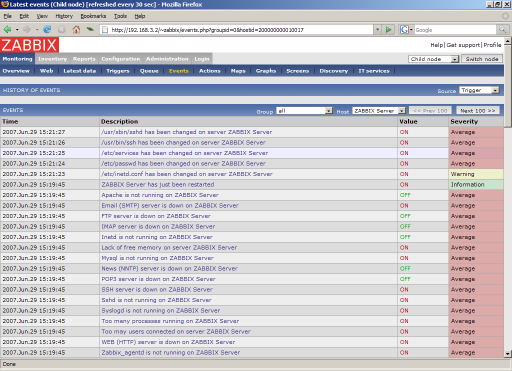Open the Host ZABBIX Server dropdown
Screen dimensions: 512x371
[379, 111]
